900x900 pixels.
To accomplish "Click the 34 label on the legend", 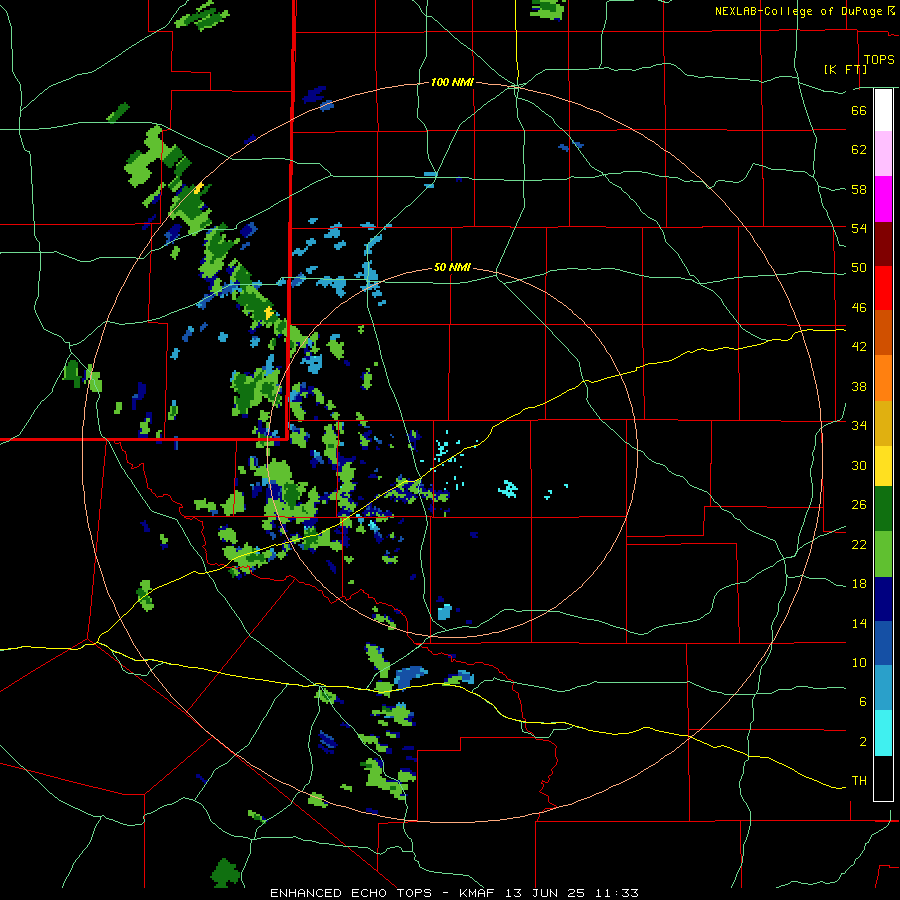I will [x=859, y=426].
